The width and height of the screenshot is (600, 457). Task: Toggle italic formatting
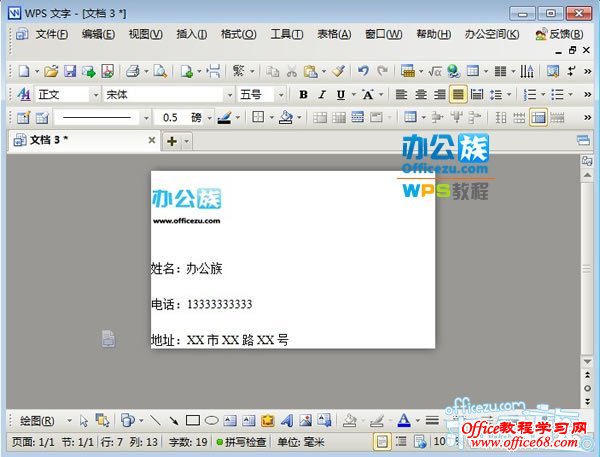point(322,95)
